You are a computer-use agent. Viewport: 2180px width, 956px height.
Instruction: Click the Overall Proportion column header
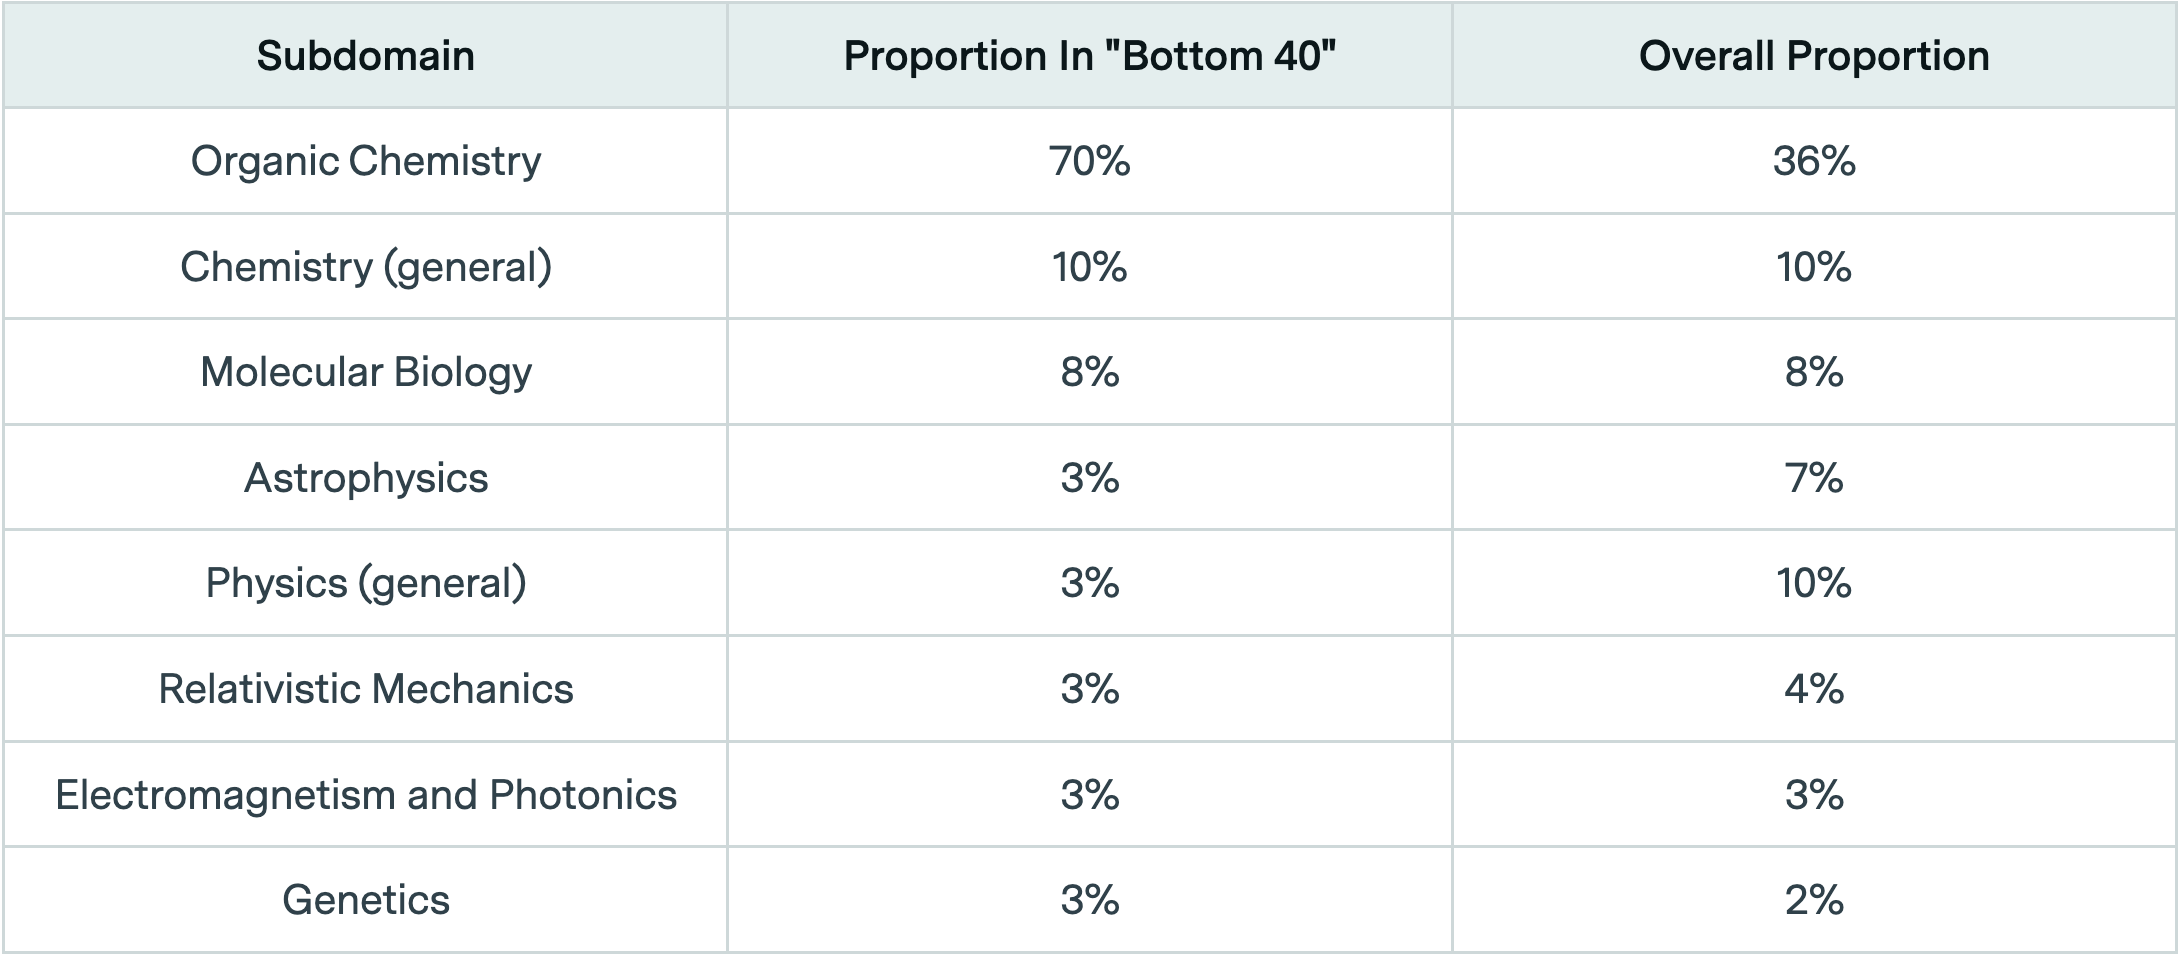1813,56
